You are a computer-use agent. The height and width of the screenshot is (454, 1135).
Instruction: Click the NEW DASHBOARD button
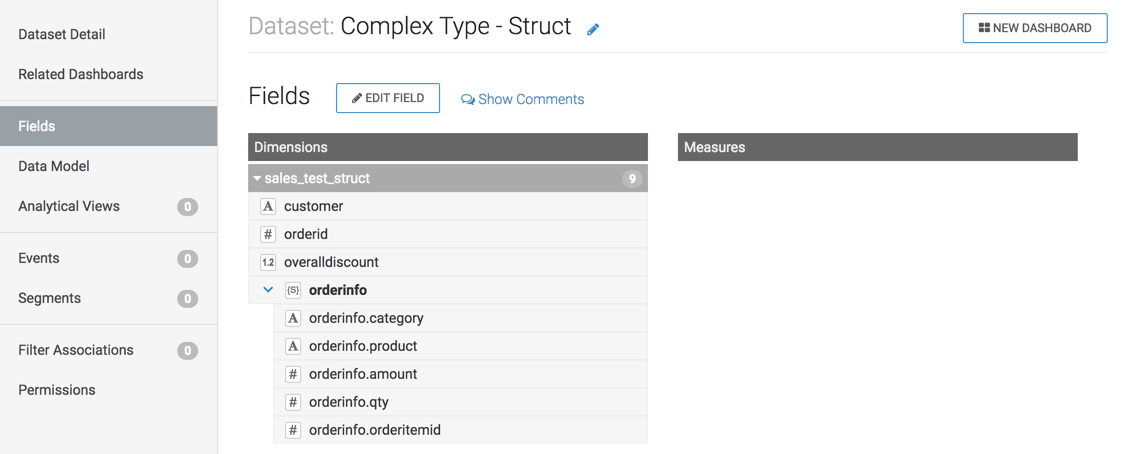pos(1034,28)
